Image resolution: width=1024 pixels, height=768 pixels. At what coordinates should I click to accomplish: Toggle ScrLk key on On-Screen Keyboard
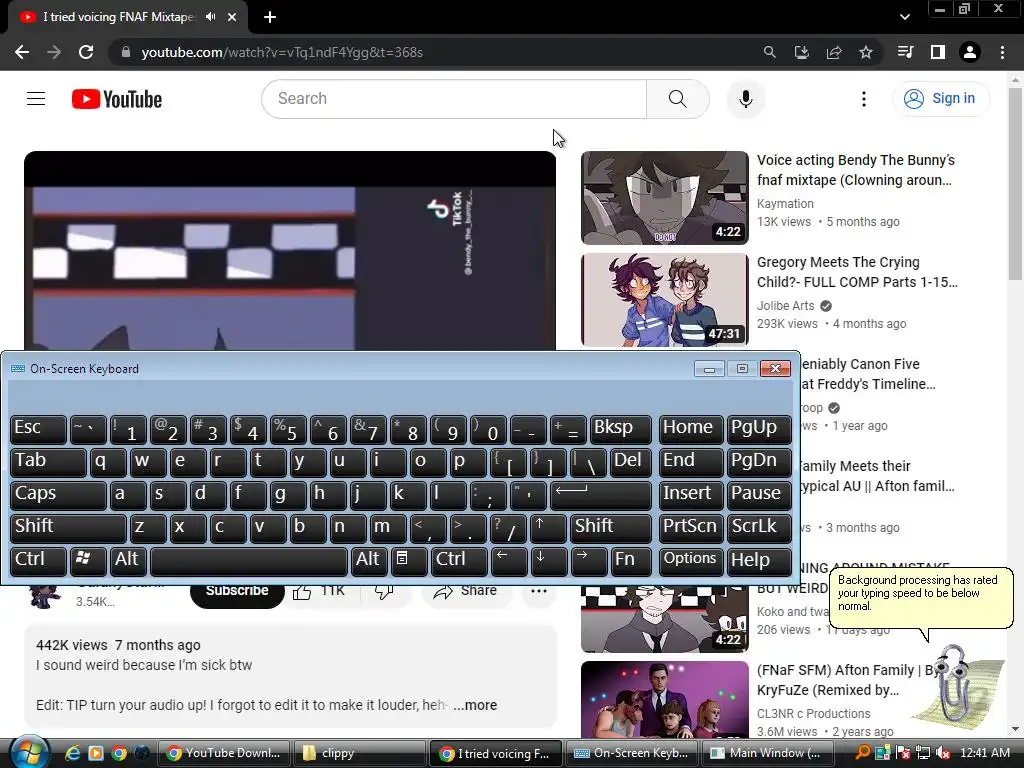point(759,528)
